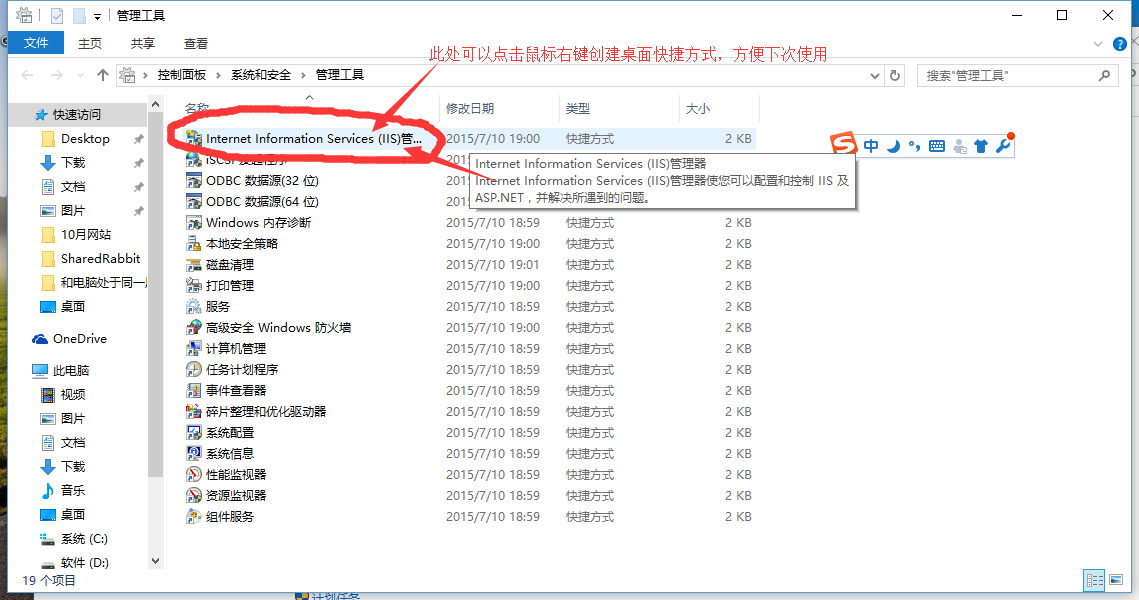Open the SharedRabbit folder

pyautogui.click(x=100, y=259)
